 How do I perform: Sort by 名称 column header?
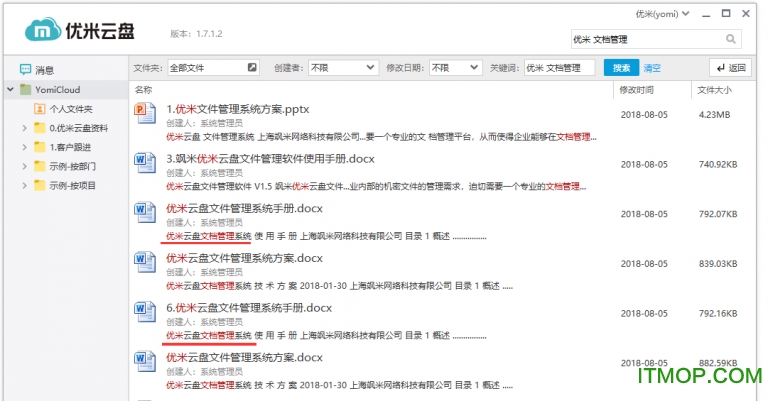tap(144, 90)
